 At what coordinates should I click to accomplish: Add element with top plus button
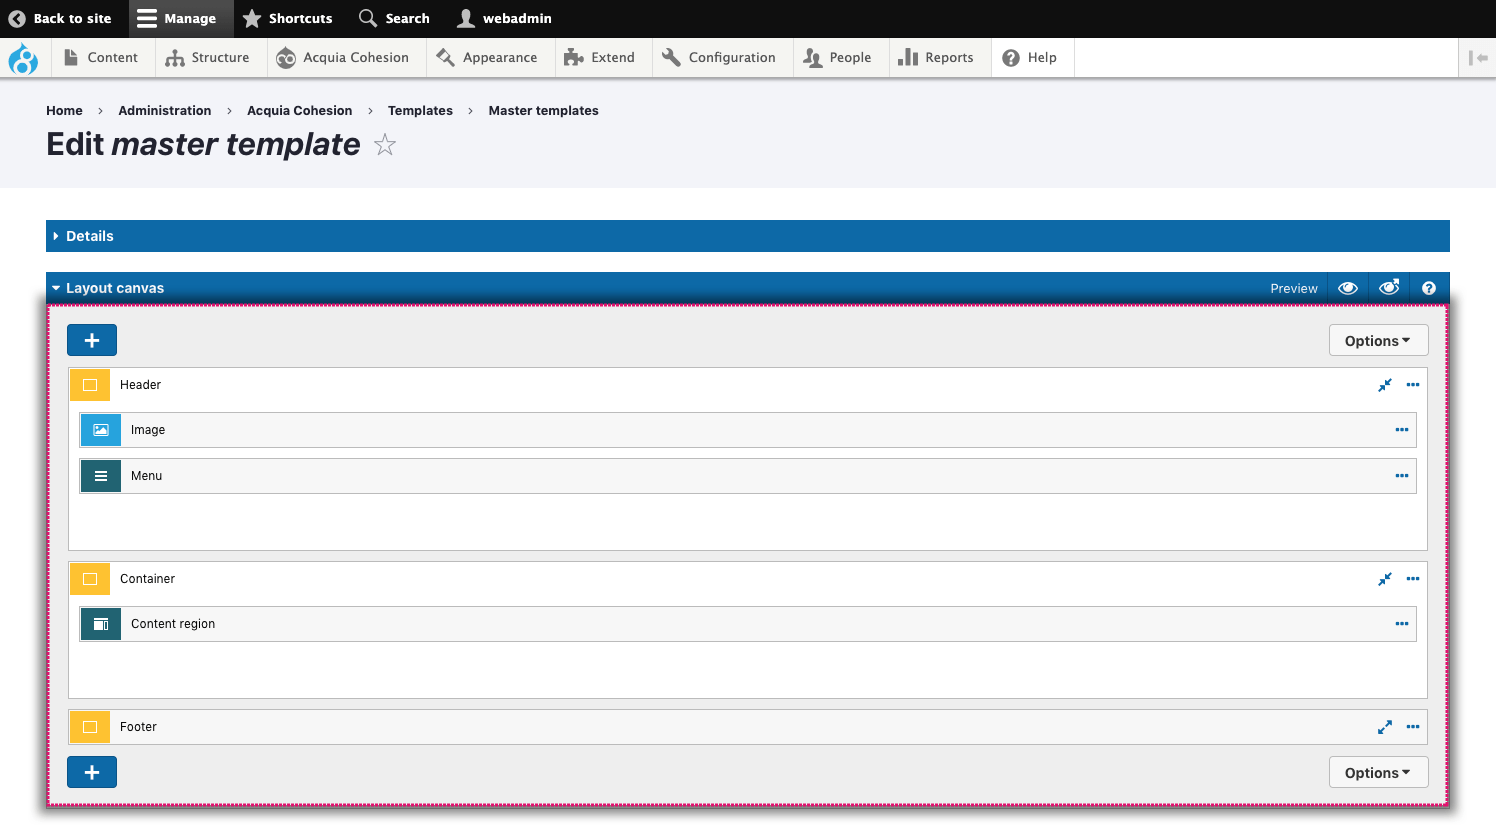tap(92, 340)
